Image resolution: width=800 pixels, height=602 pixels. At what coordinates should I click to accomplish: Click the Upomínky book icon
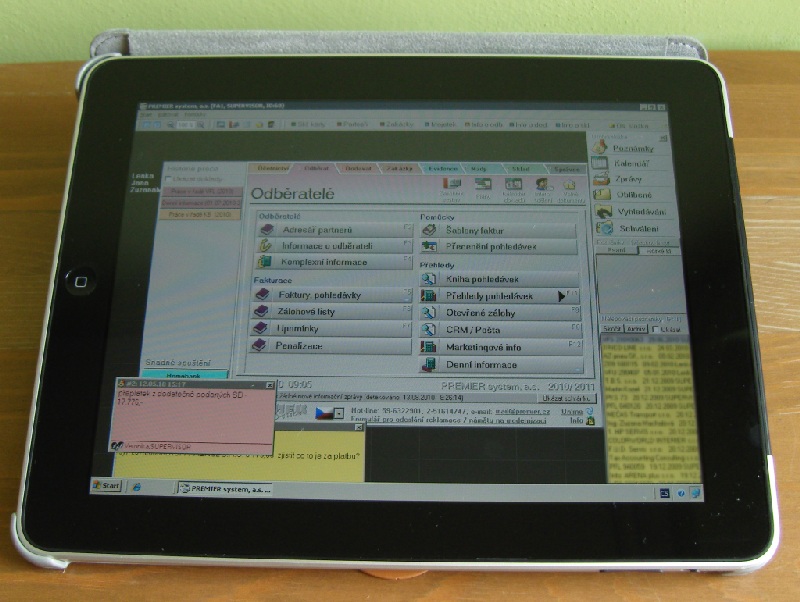260,328
